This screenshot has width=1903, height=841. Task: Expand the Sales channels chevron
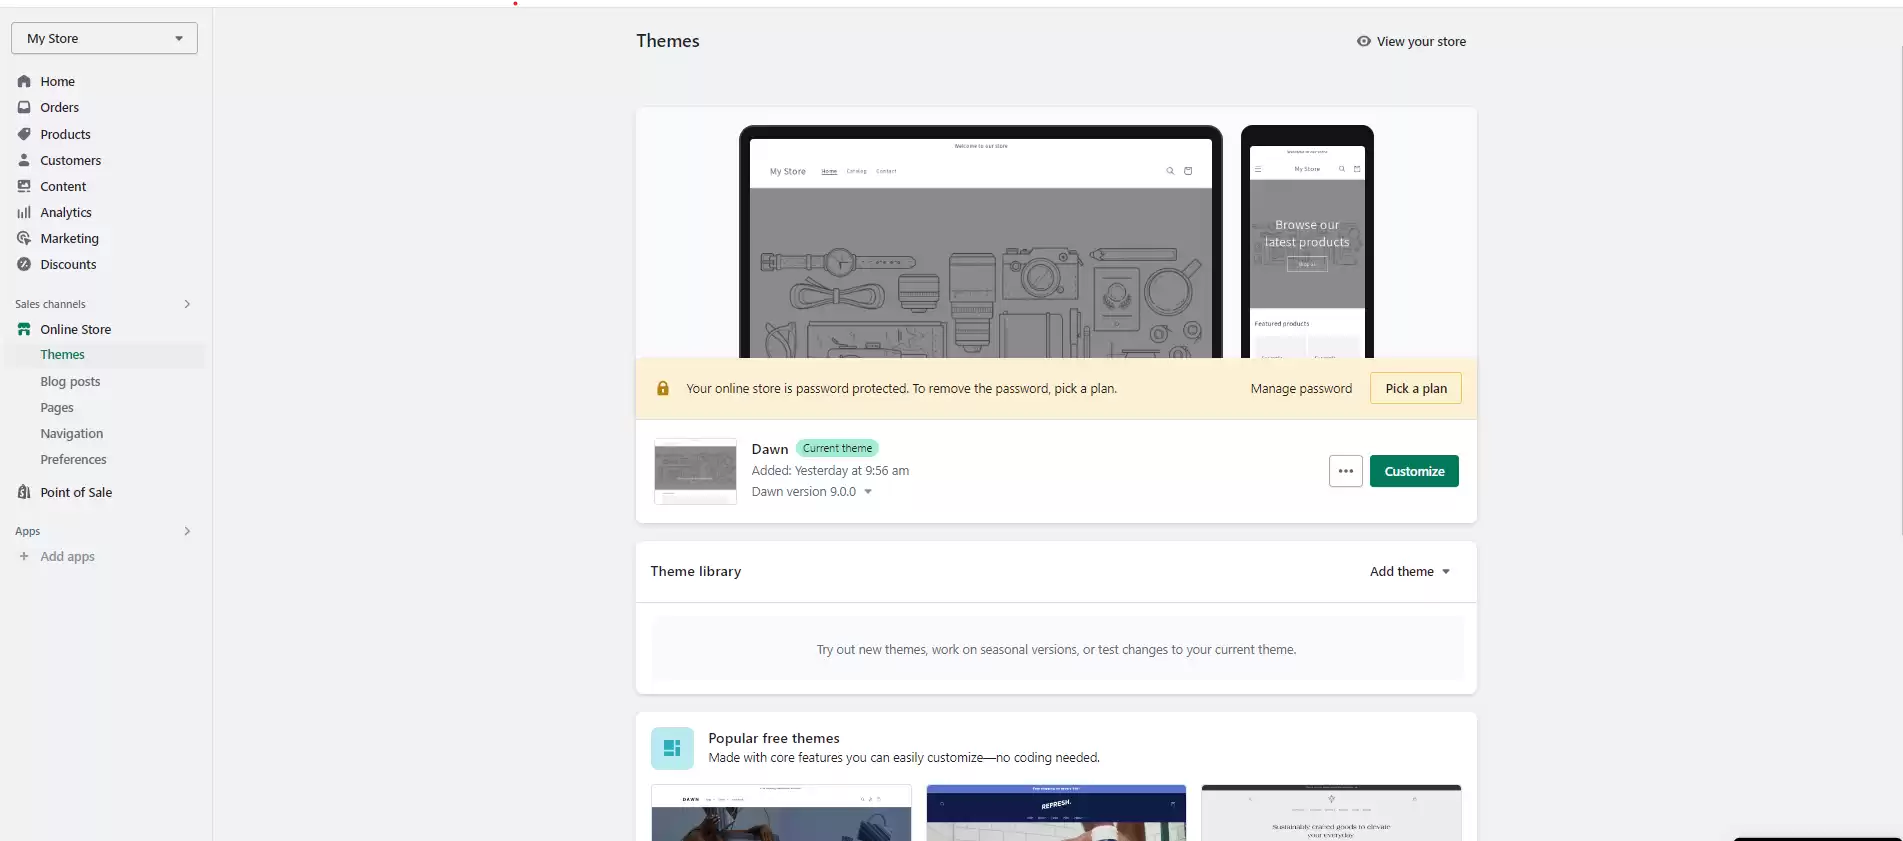coord(187,304)
